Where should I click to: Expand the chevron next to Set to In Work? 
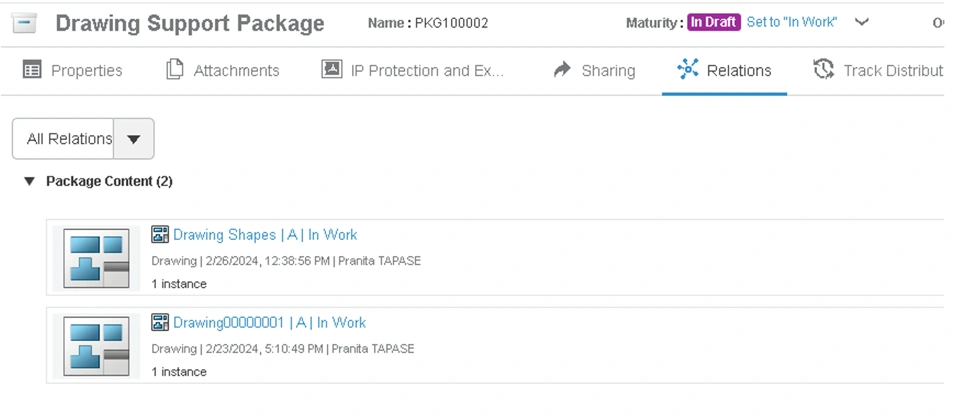(x=862, y=22)
